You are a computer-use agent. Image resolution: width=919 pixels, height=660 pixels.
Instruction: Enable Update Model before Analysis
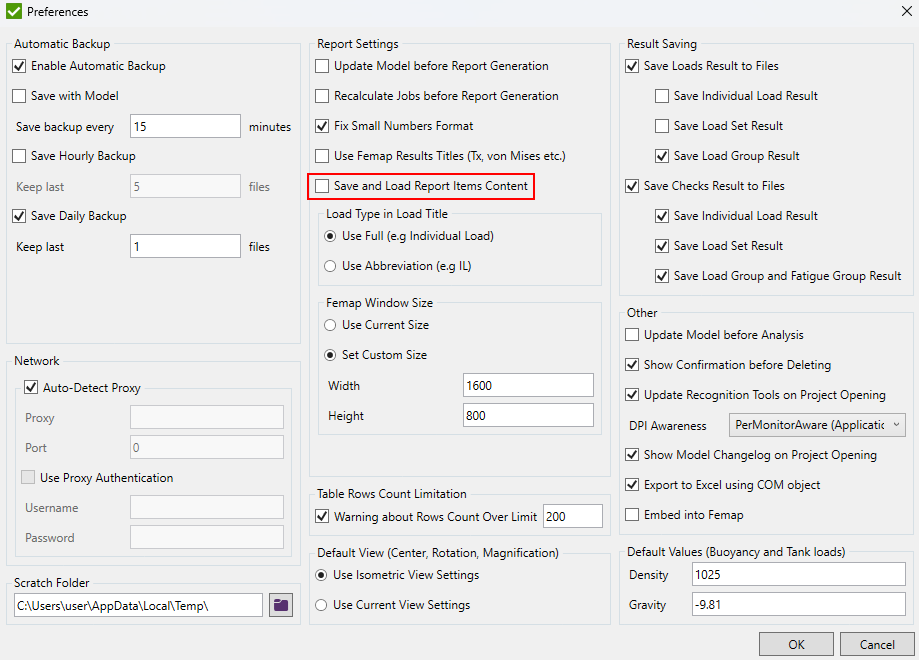(x=633, y=335)
